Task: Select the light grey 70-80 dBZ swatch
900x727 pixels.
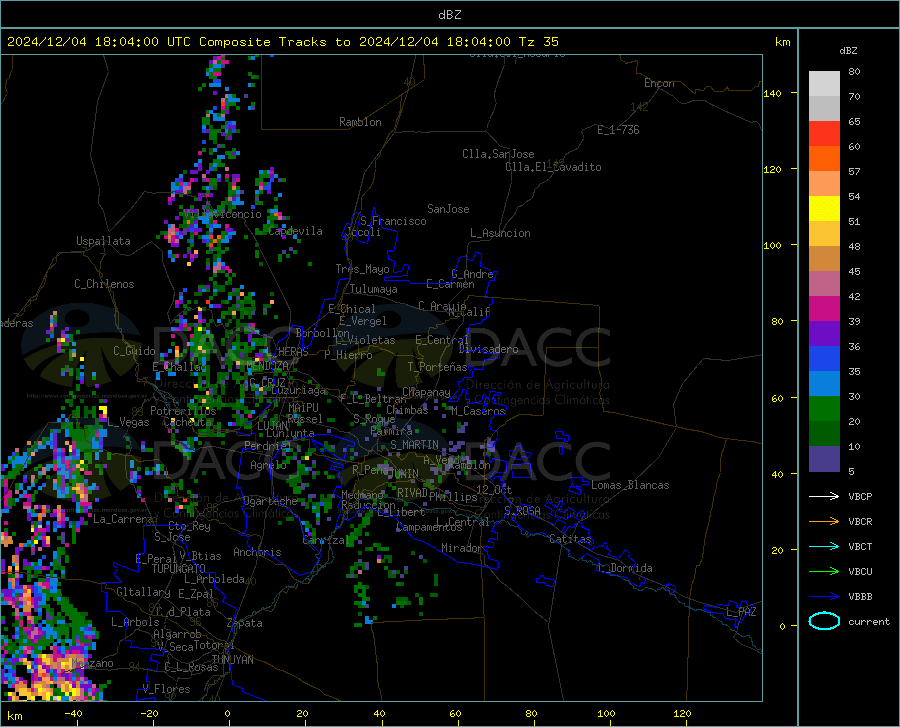Action: (824, 84)
